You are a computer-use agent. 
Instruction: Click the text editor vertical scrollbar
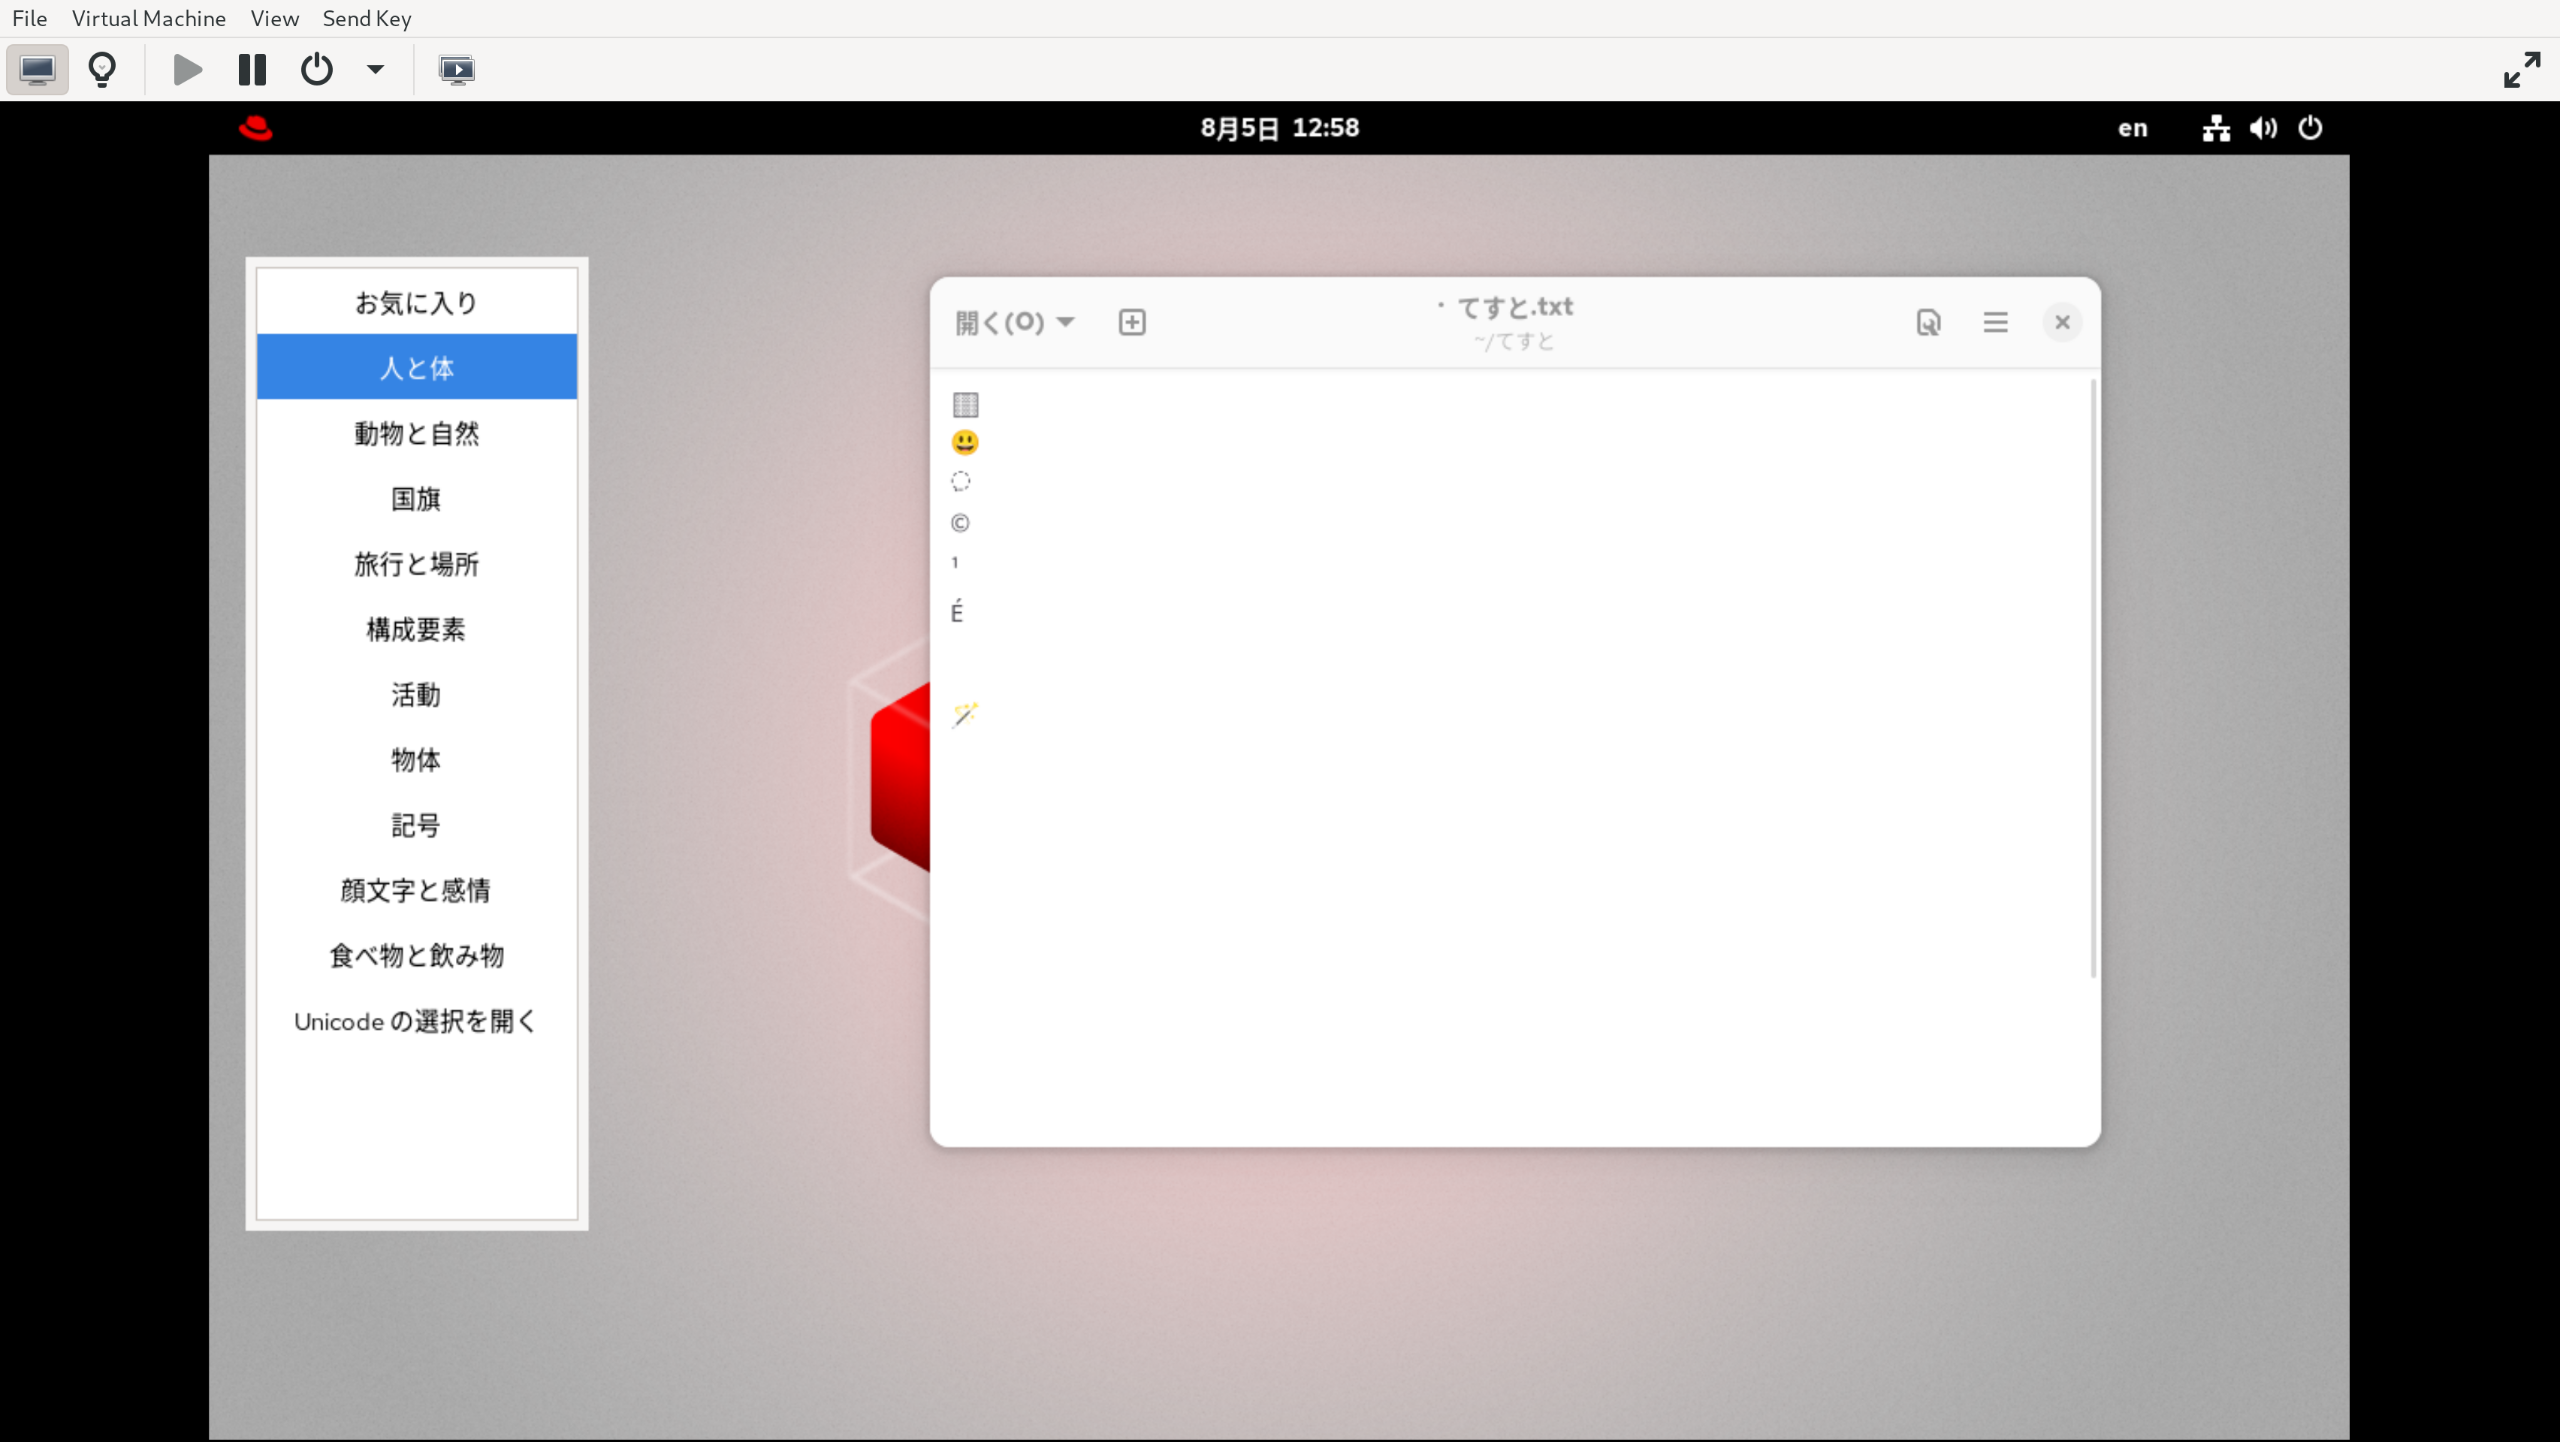2092,678
